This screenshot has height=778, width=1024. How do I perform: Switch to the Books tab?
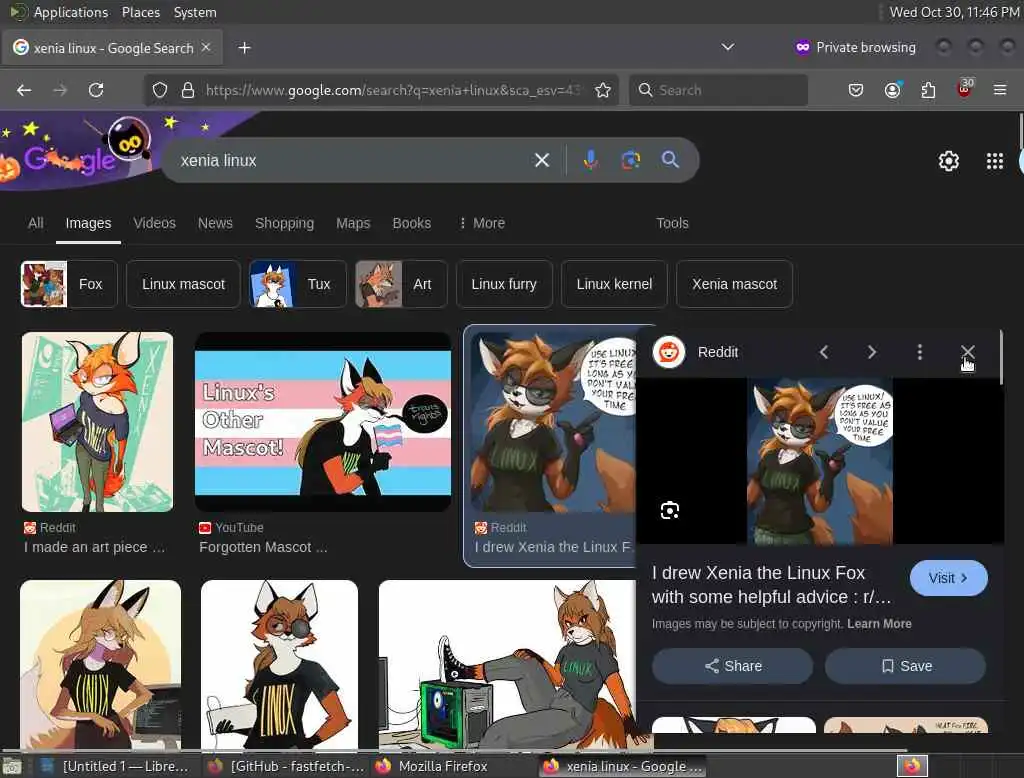click(x=411, y=223)
